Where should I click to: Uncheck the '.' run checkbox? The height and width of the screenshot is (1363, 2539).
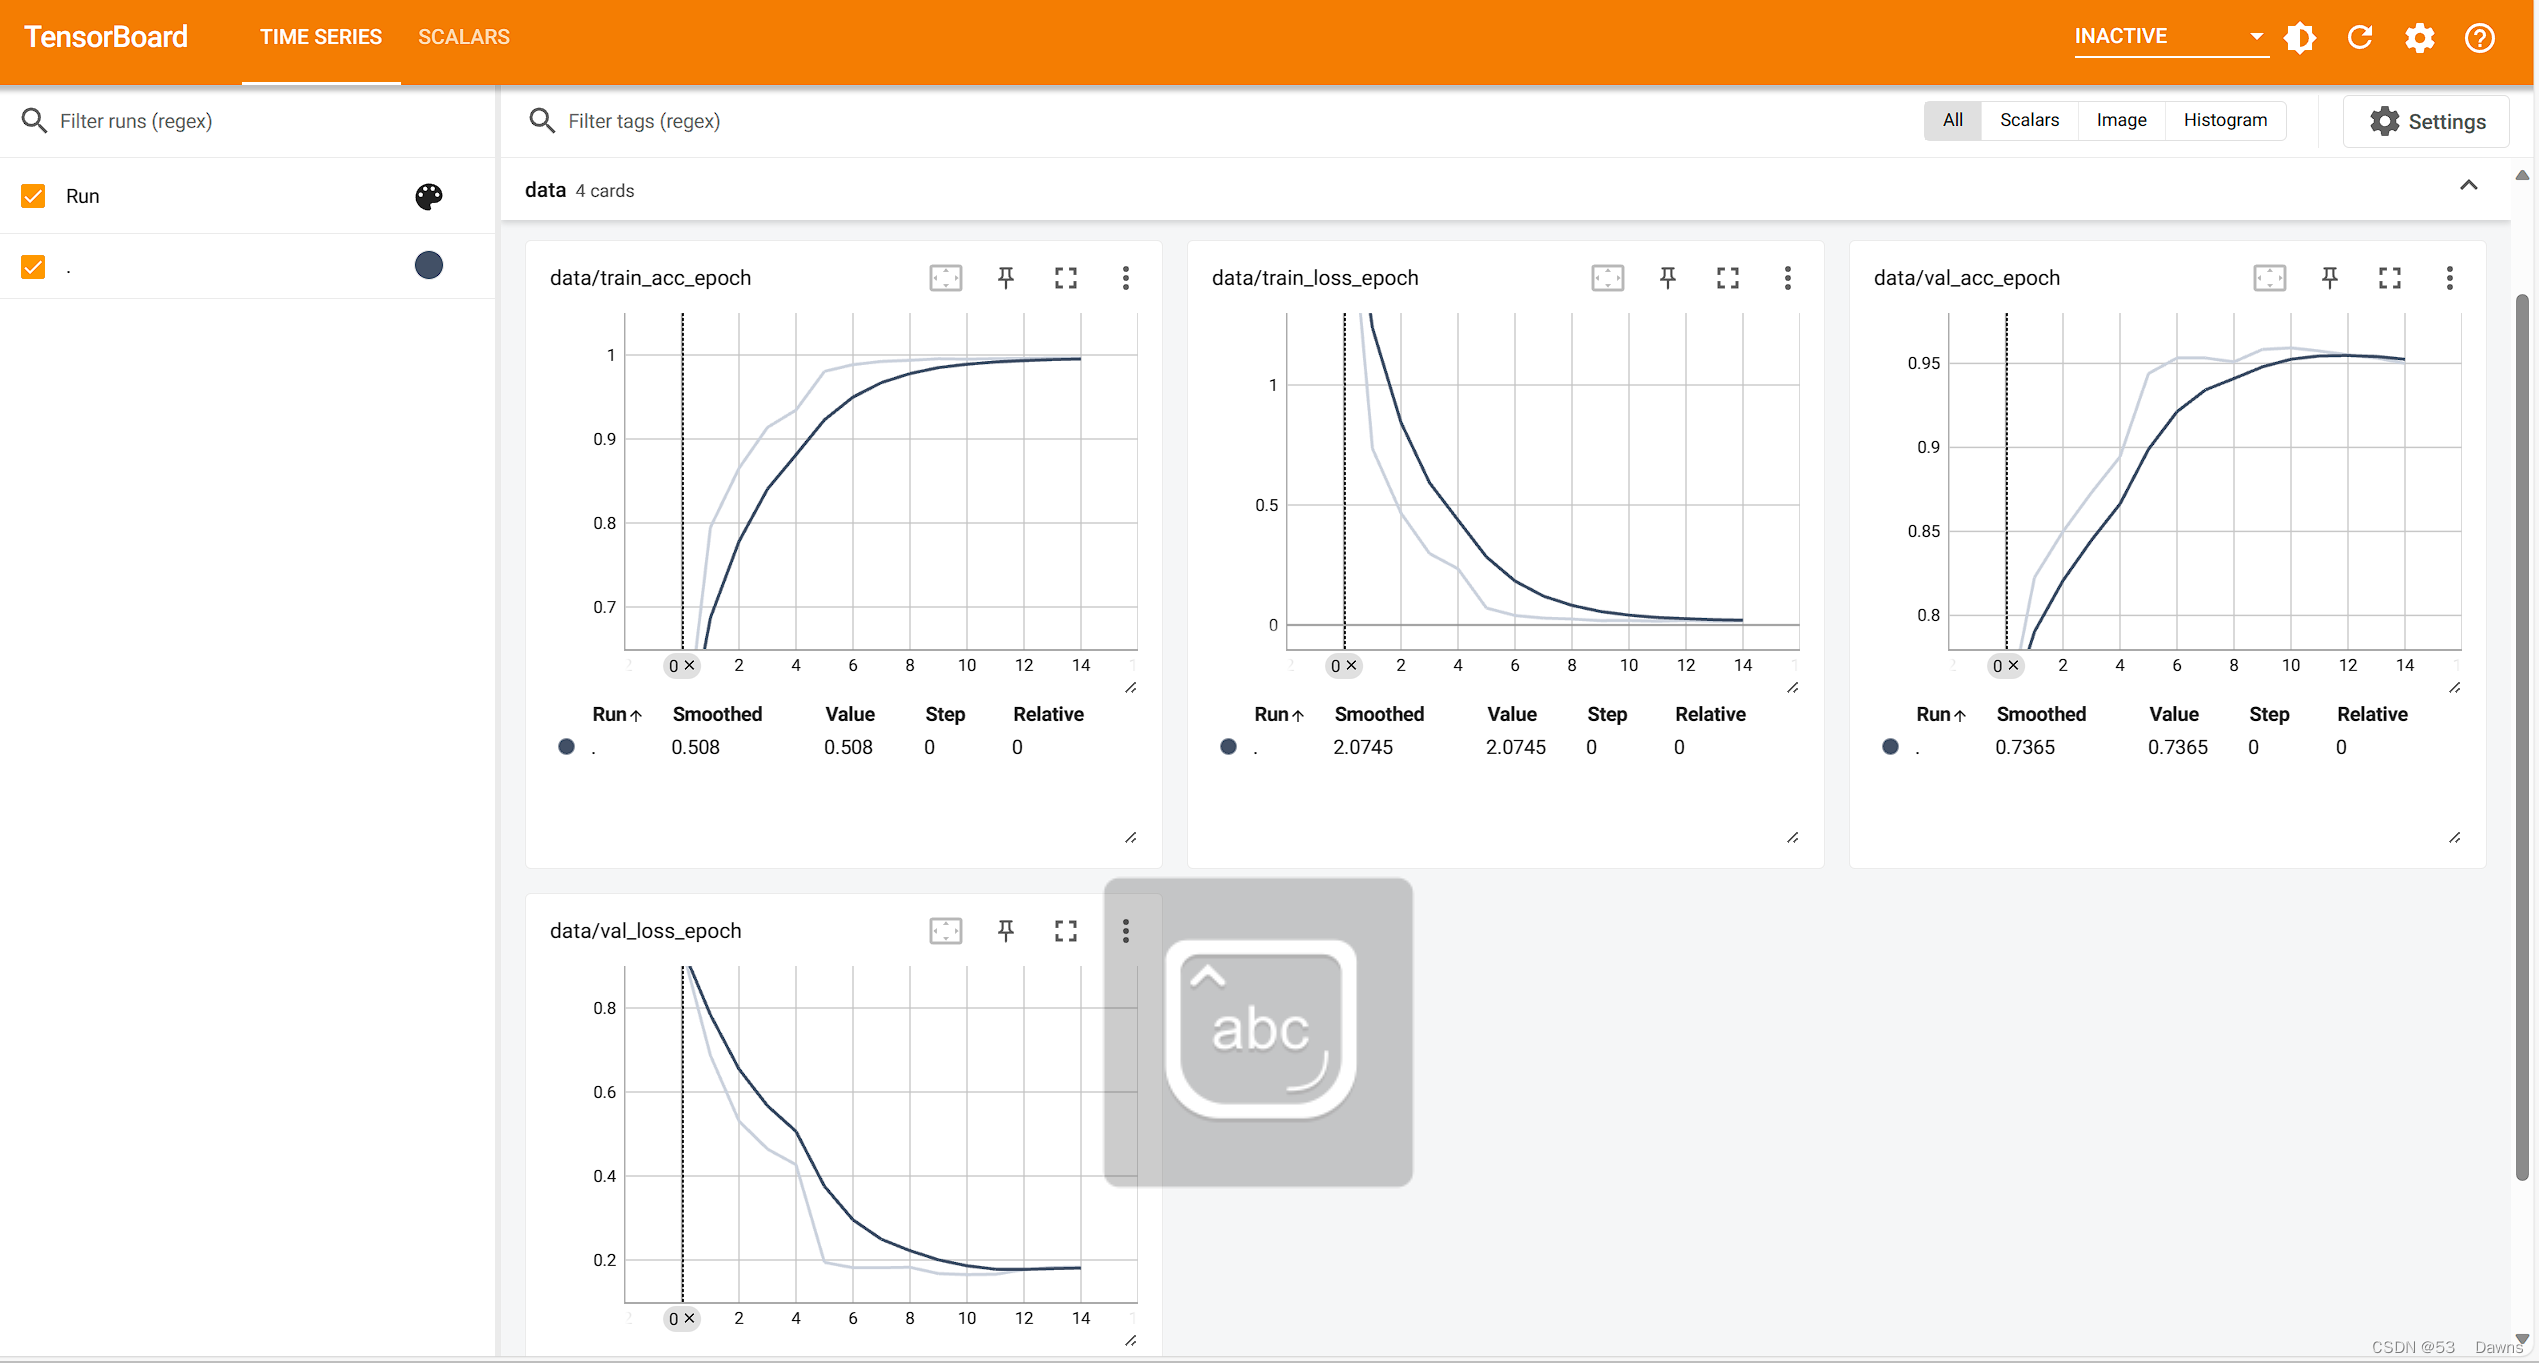pos(33,267)
